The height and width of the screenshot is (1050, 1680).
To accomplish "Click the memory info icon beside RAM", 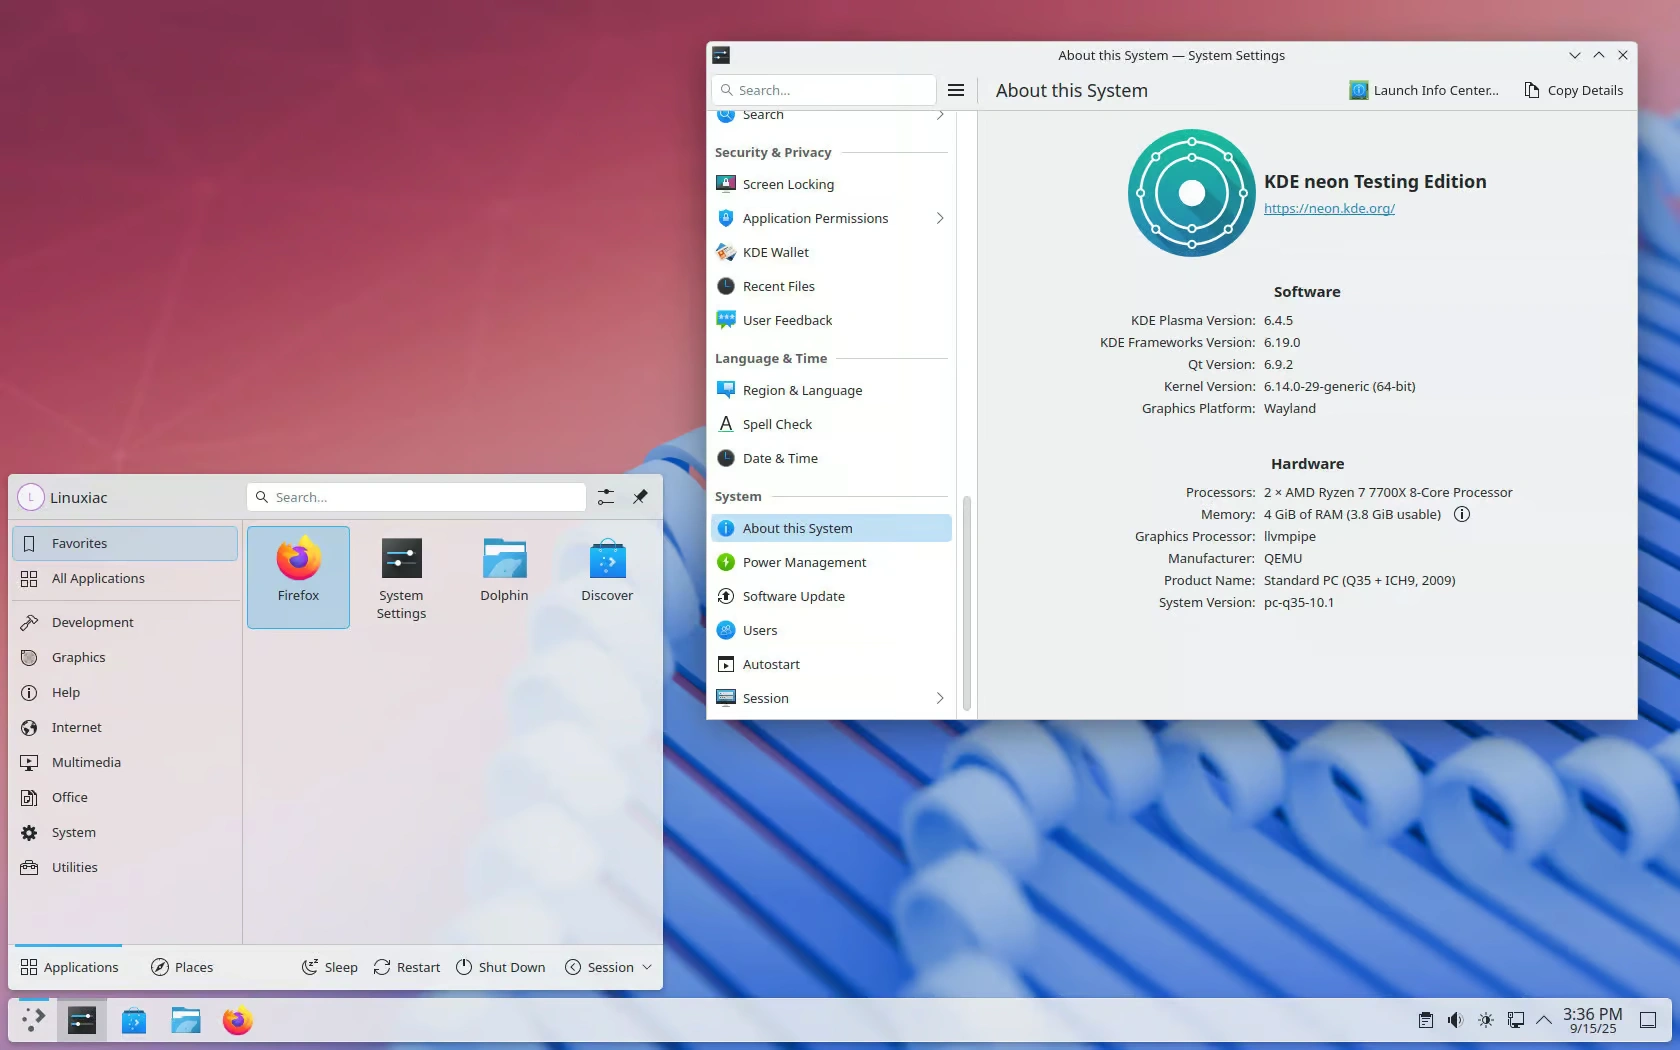I will pyautogui.click(x=1462, y=515).
